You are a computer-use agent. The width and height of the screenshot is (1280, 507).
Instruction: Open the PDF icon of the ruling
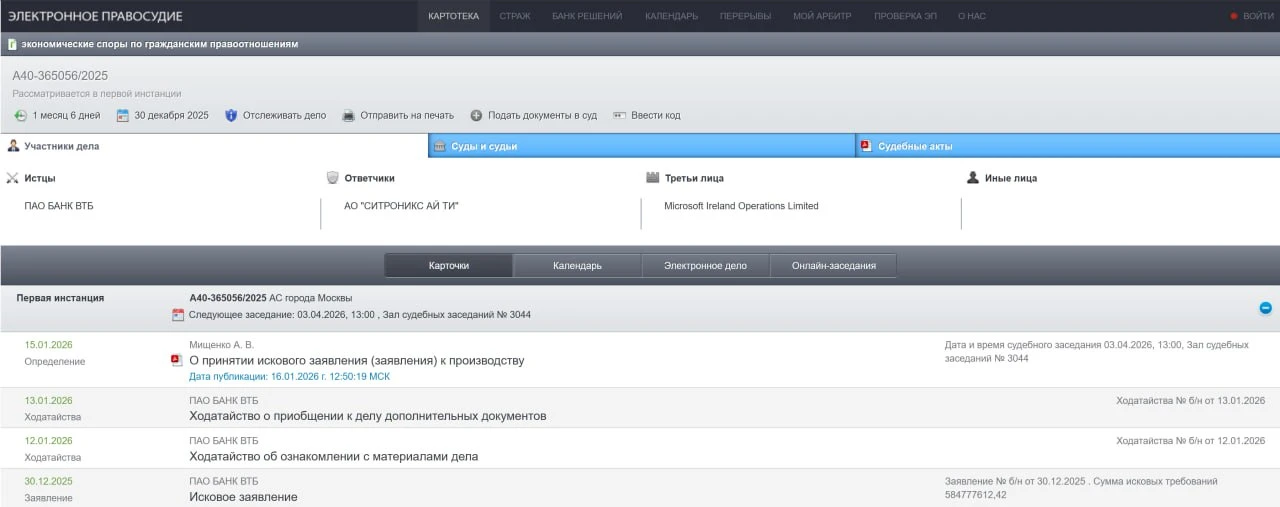177,360
